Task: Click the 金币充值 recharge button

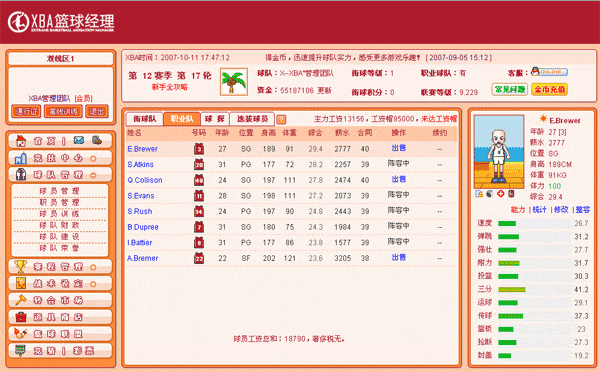Action: click(549, 90)
